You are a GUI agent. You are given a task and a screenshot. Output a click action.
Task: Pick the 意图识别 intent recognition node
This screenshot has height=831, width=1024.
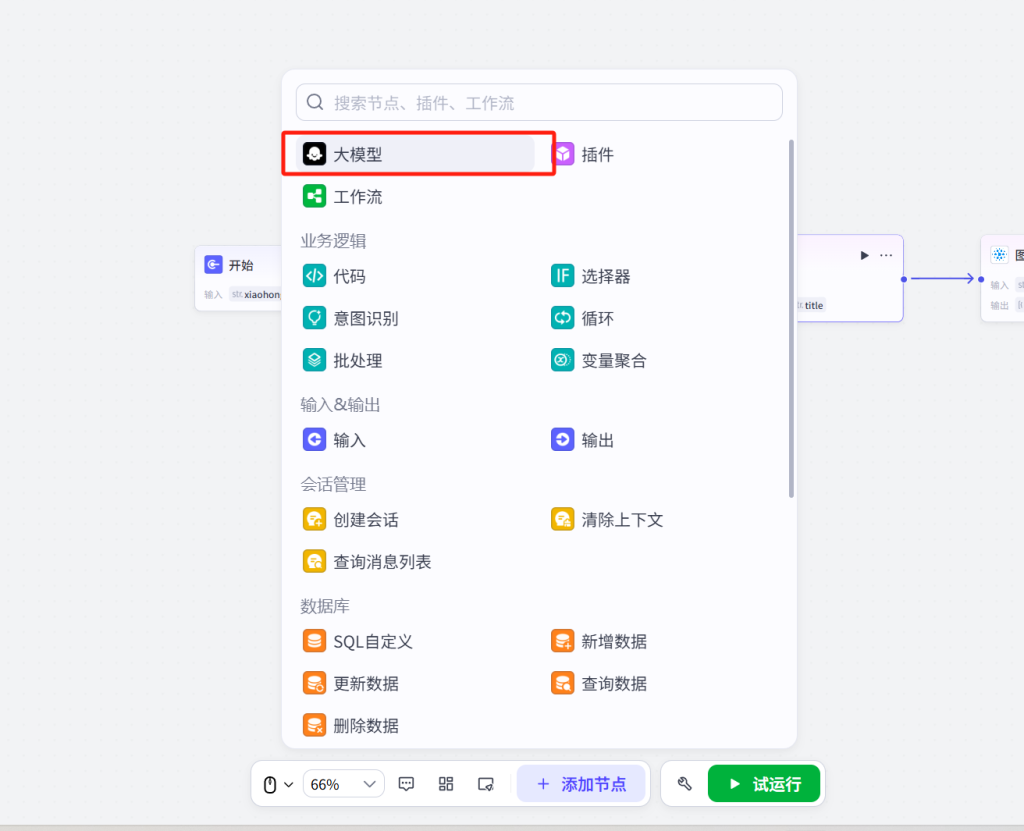coord(365,319)
